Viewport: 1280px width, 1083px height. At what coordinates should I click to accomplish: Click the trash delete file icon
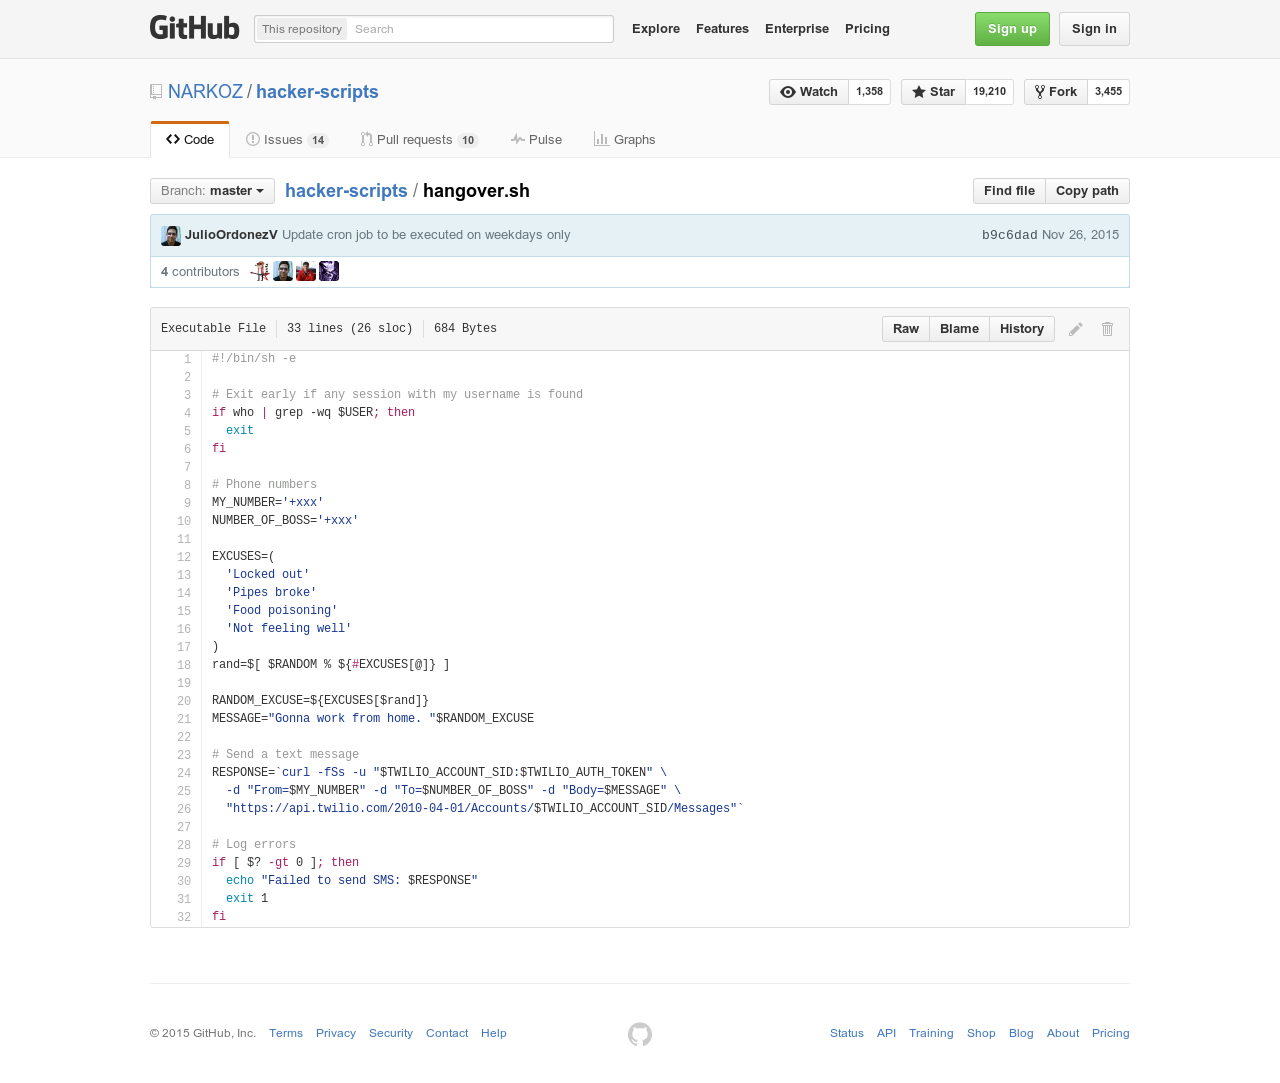(1108, 329)
